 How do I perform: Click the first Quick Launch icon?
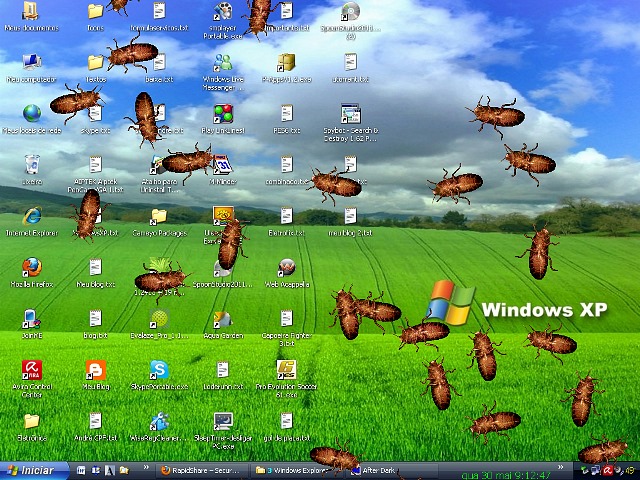(x=81, y=471)
